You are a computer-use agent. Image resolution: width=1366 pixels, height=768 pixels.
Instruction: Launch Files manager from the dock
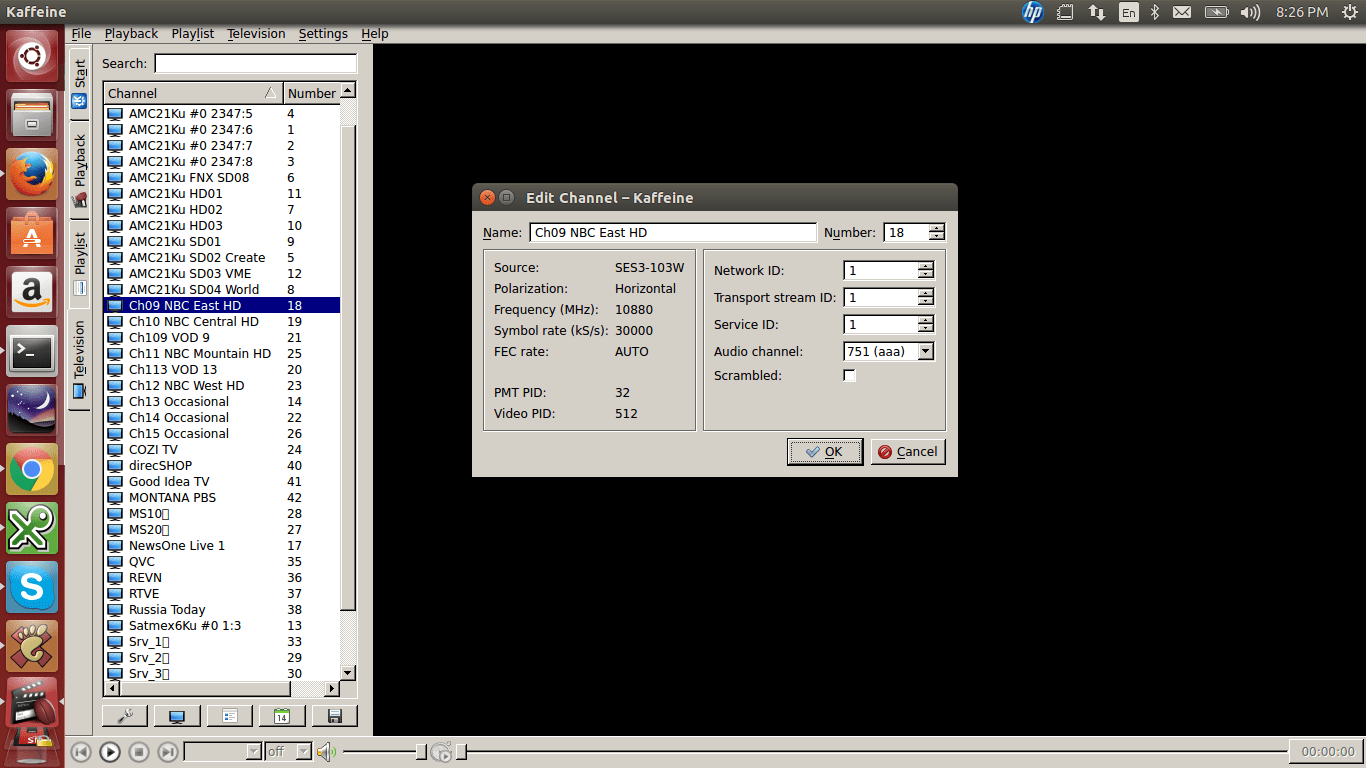[32, 115]
